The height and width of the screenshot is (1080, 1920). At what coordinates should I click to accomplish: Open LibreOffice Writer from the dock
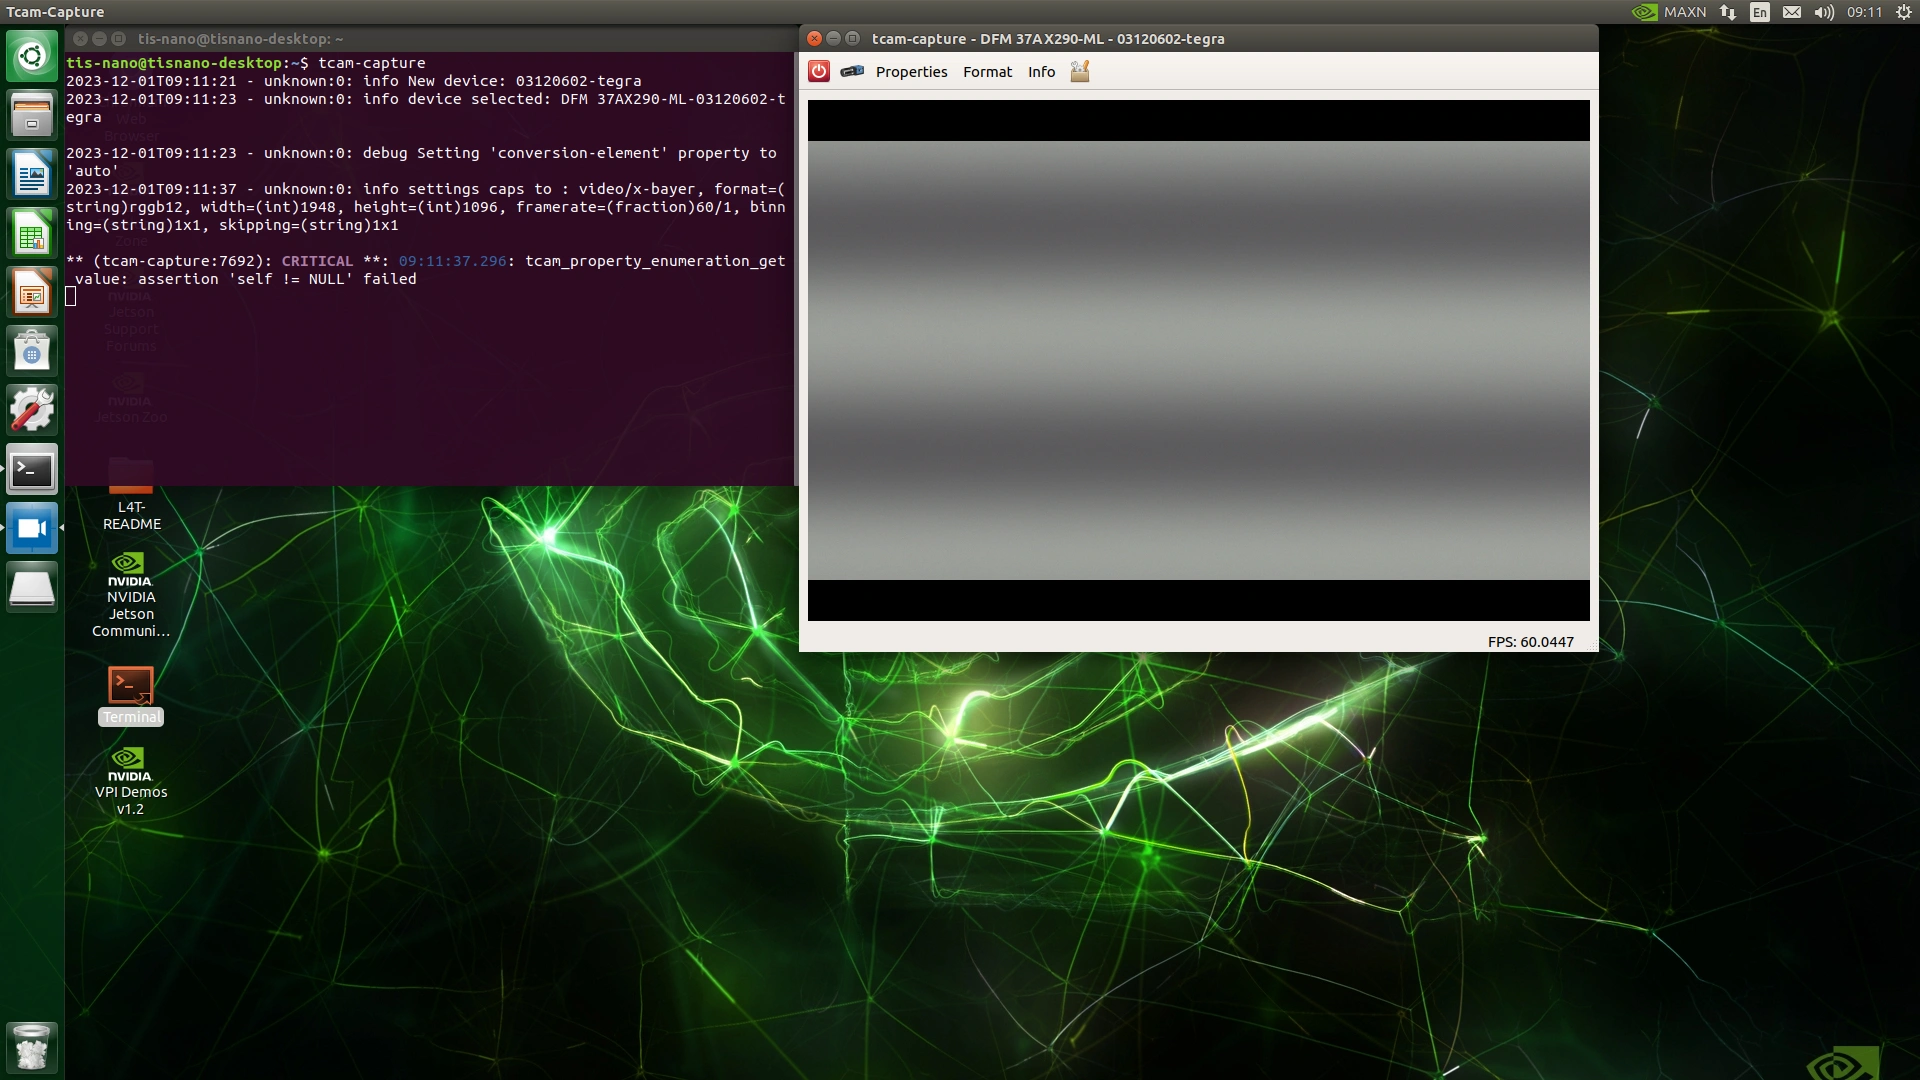(x=32, y=175)
